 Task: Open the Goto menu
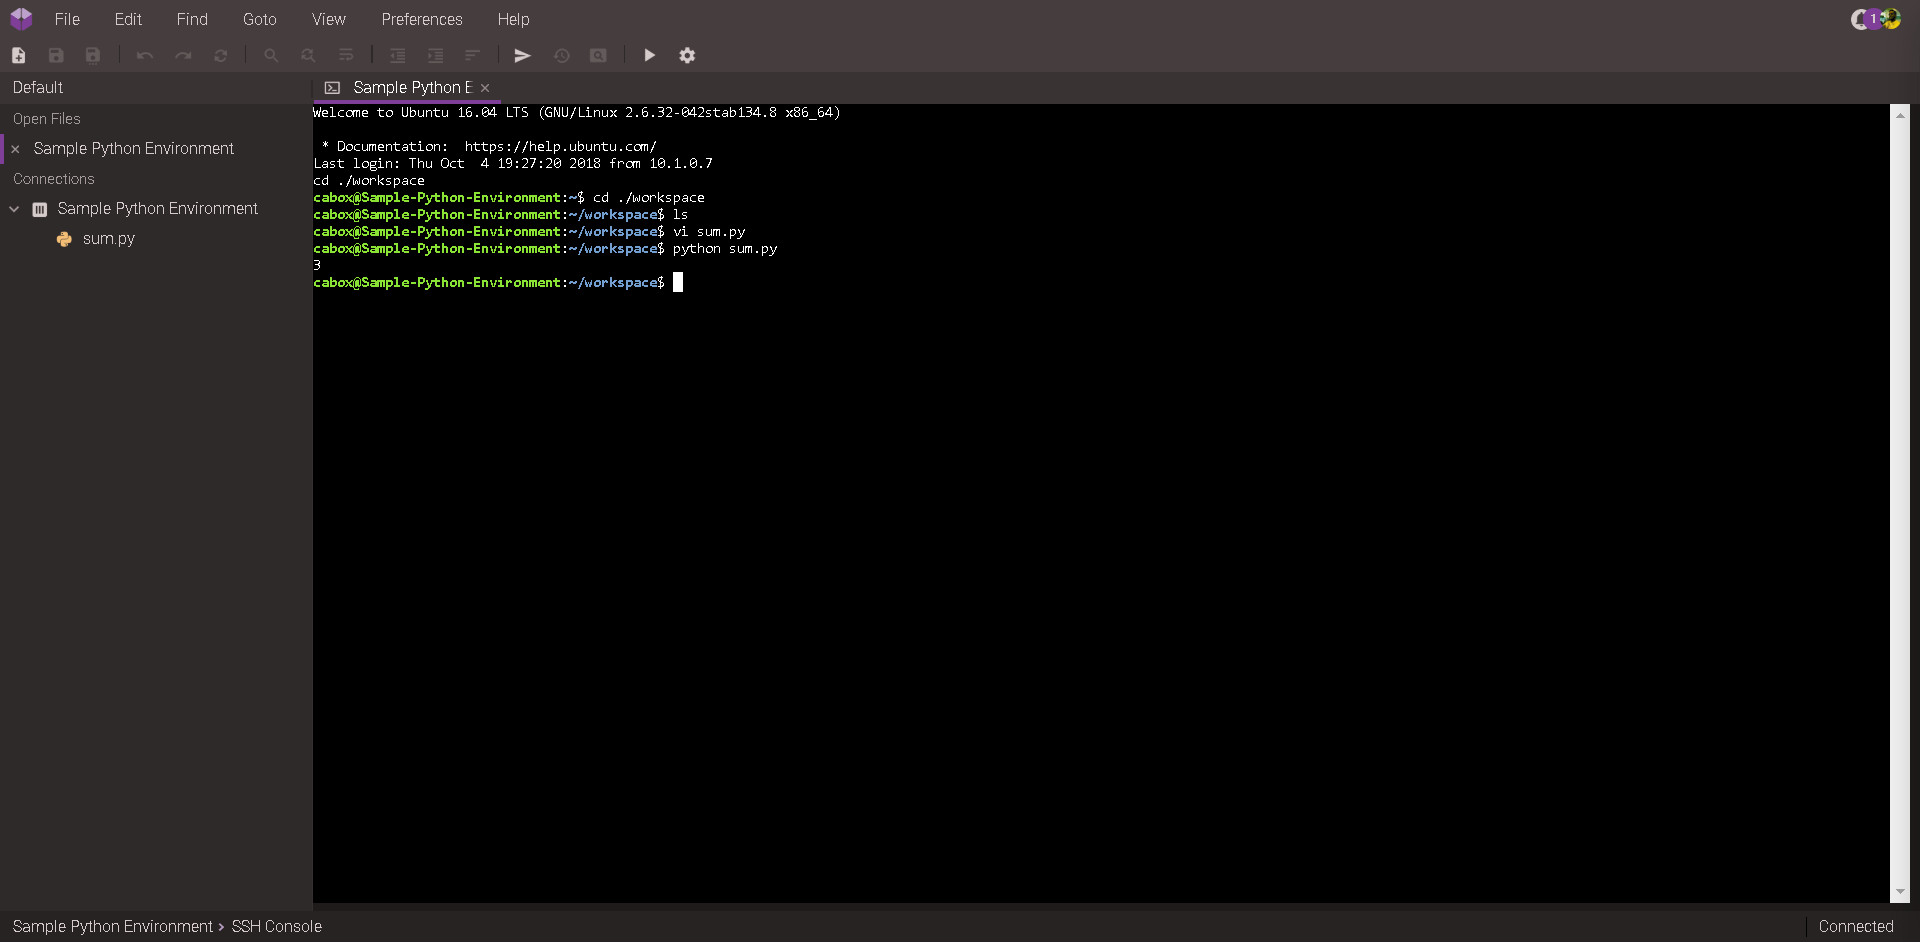(259, 19)
